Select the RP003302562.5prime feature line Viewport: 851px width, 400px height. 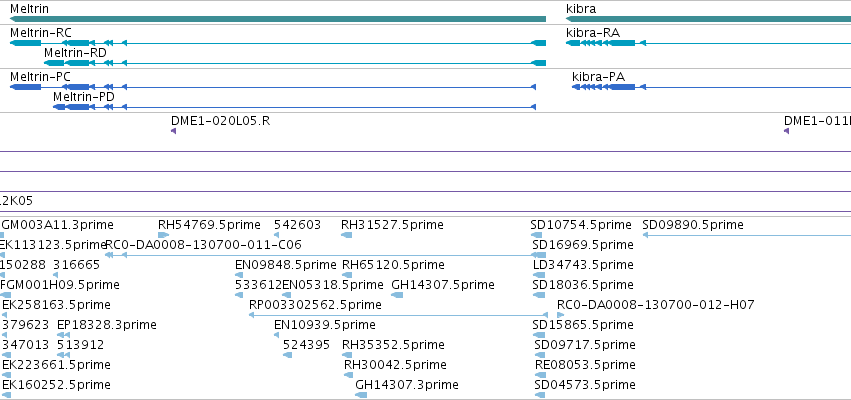(x=398, y=315)
